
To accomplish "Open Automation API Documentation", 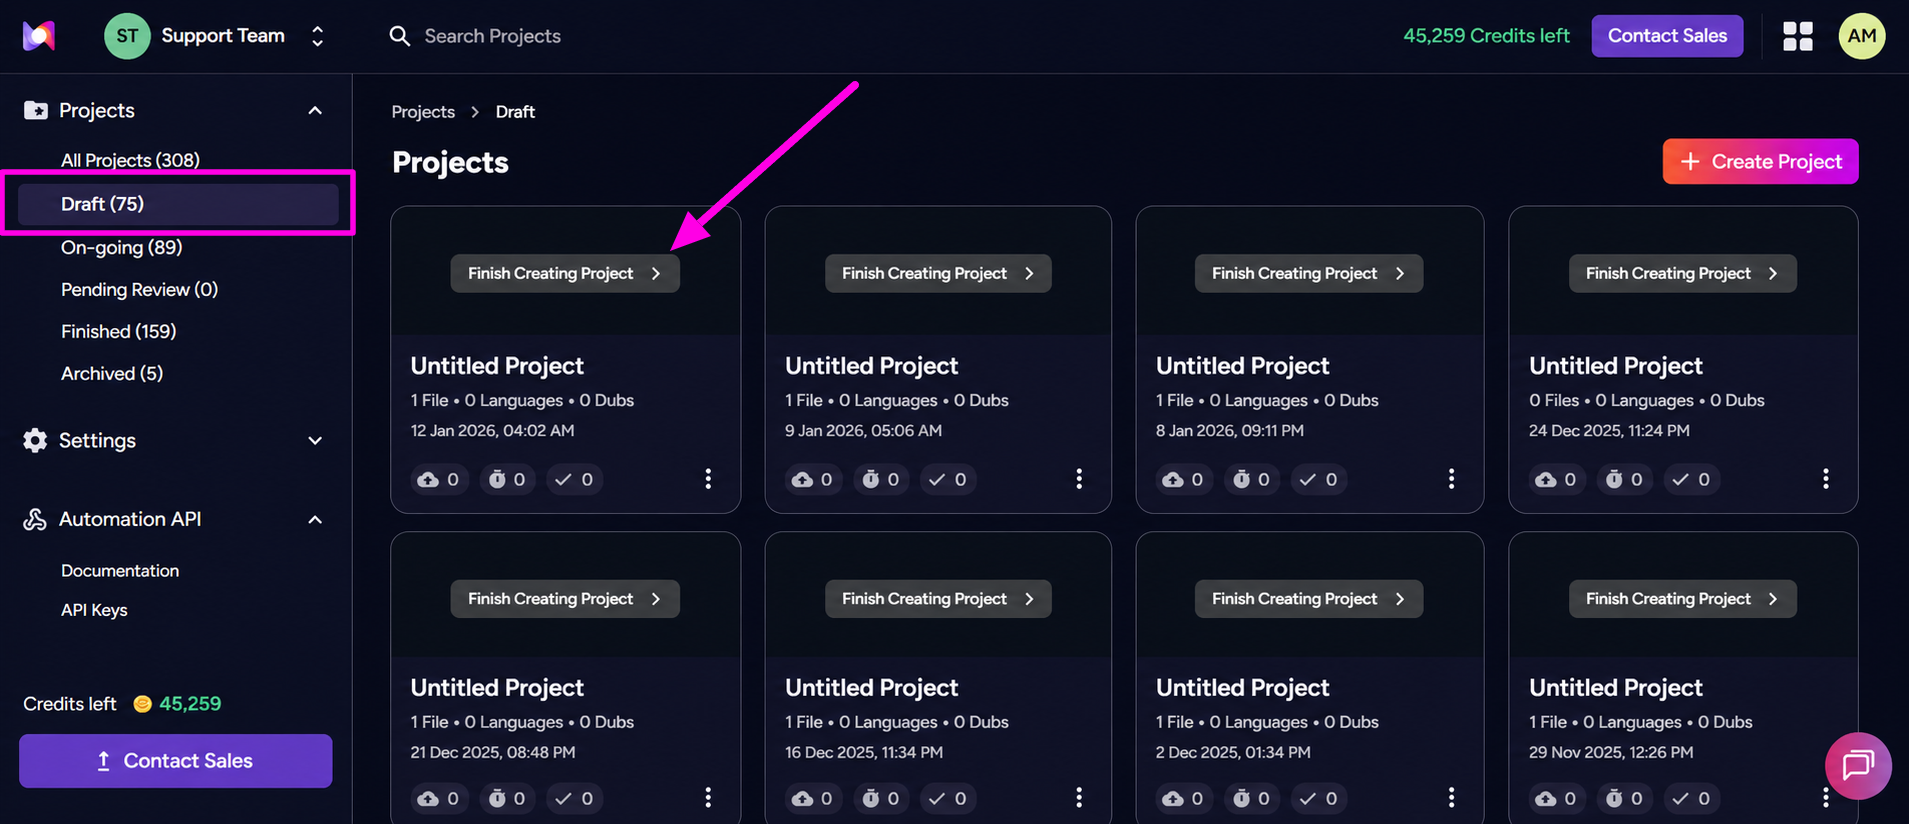I will click(120, 570).
